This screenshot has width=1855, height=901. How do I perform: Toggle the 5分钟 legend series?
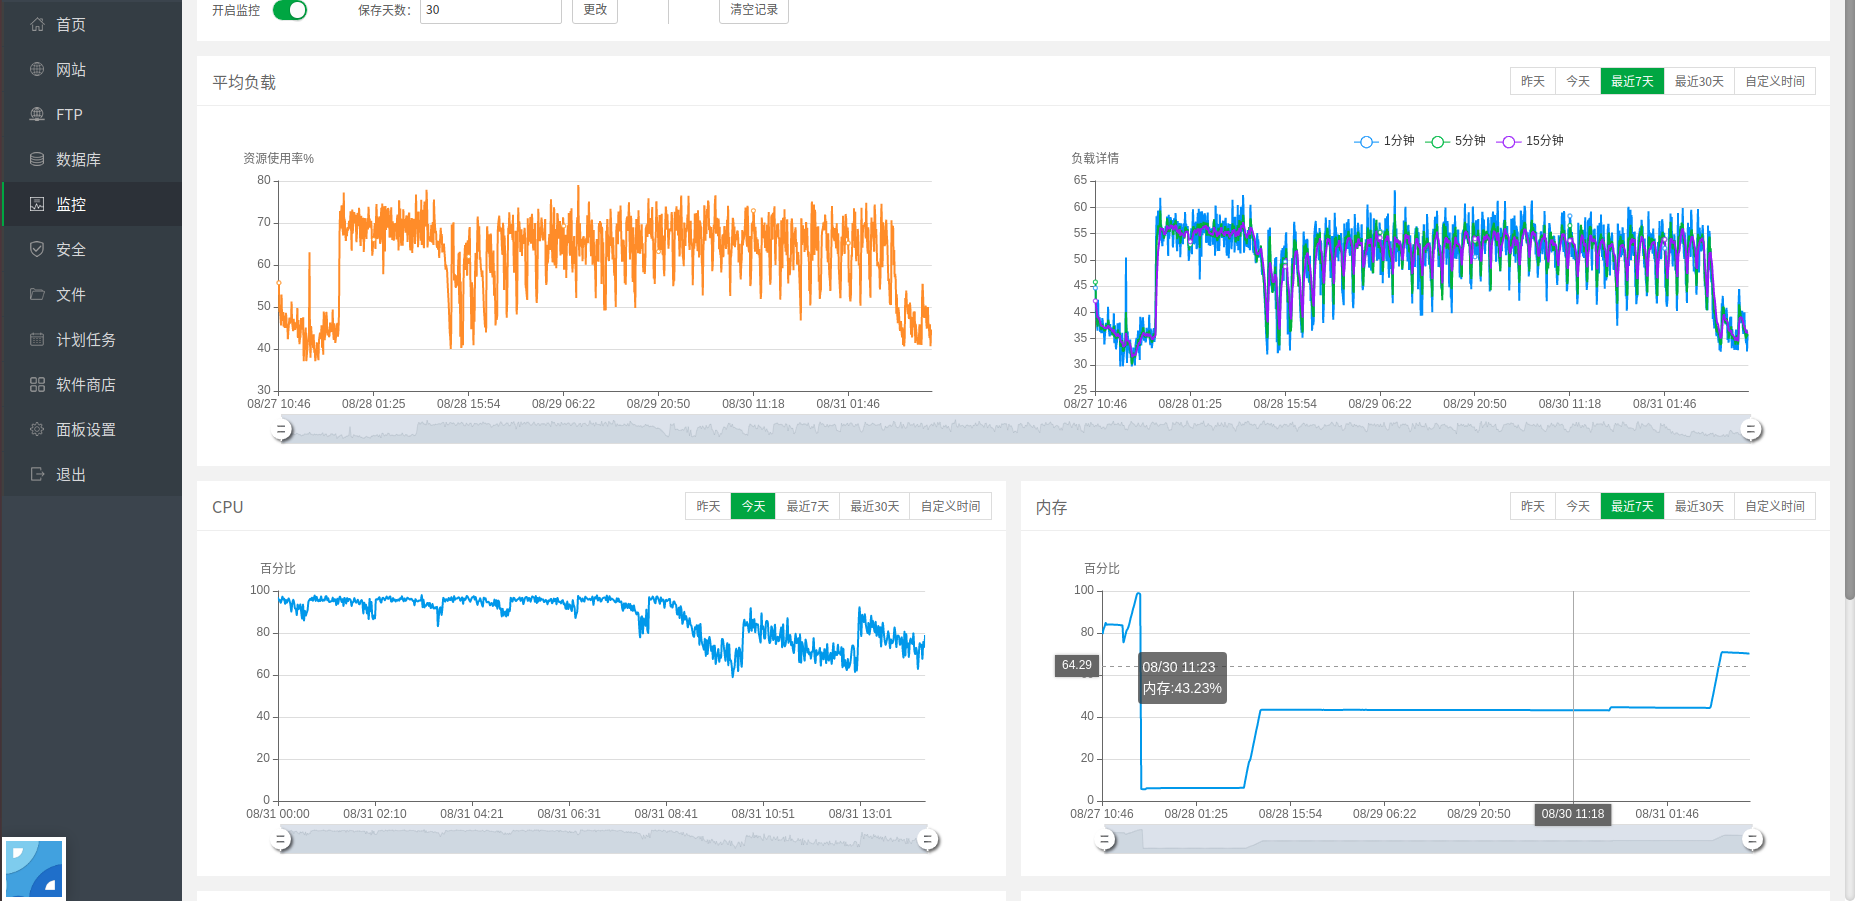coord(1456,141)
